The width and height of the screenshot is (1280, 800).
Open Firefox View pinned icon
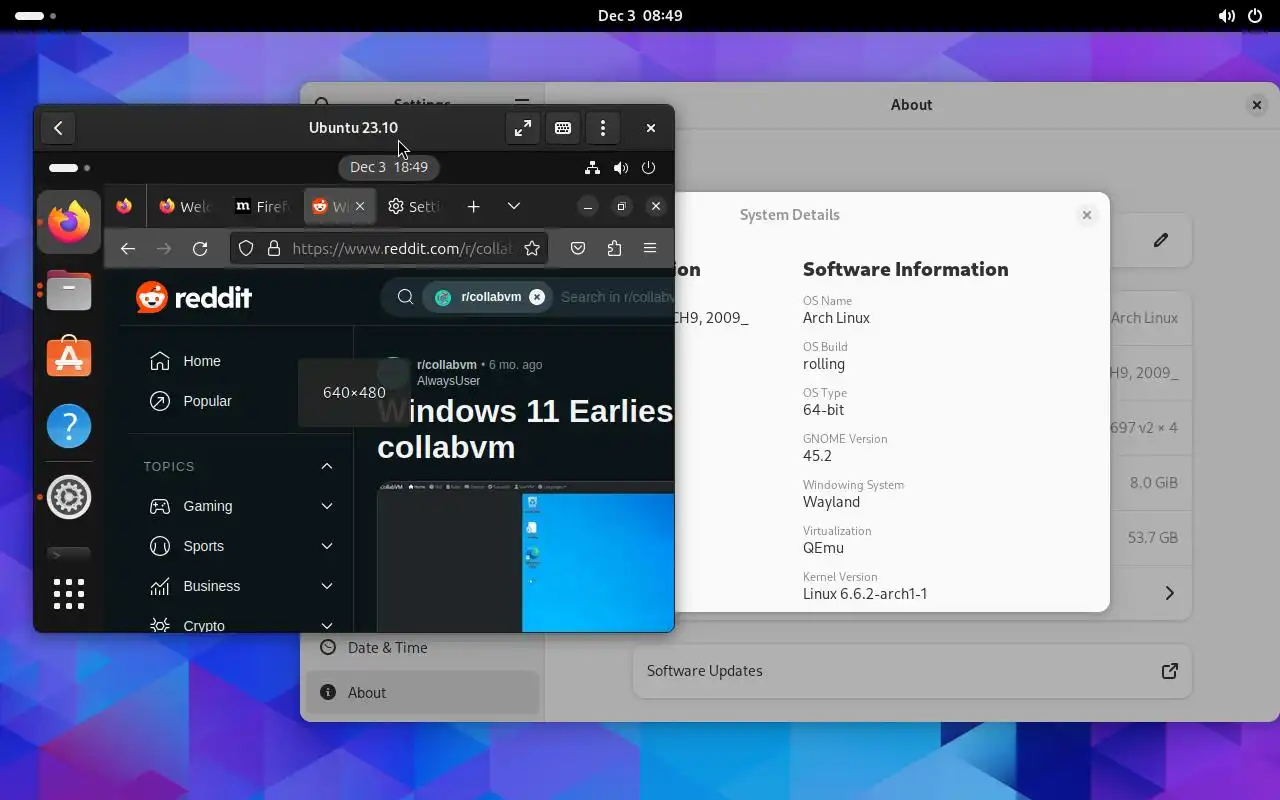[124, 206]
